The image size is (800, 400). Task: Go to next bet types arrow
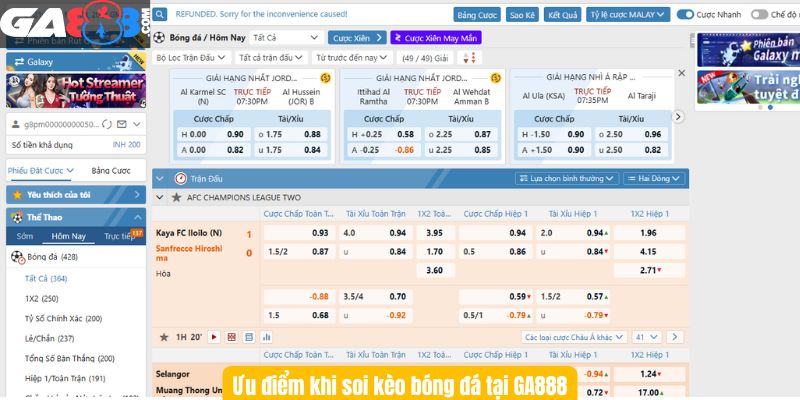point(674,337)
